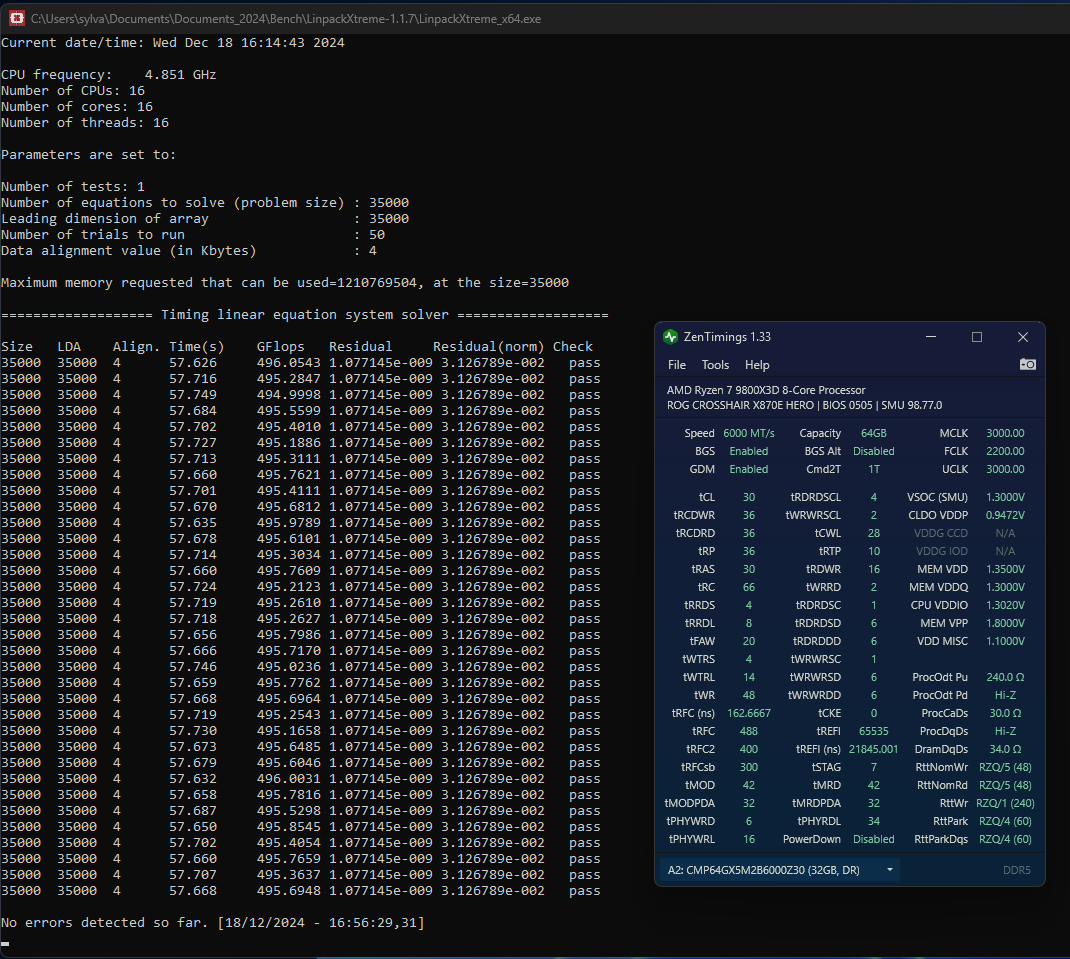Maximize the ZenTimings window
The image size is (1070, 959).
coord(977,337)
